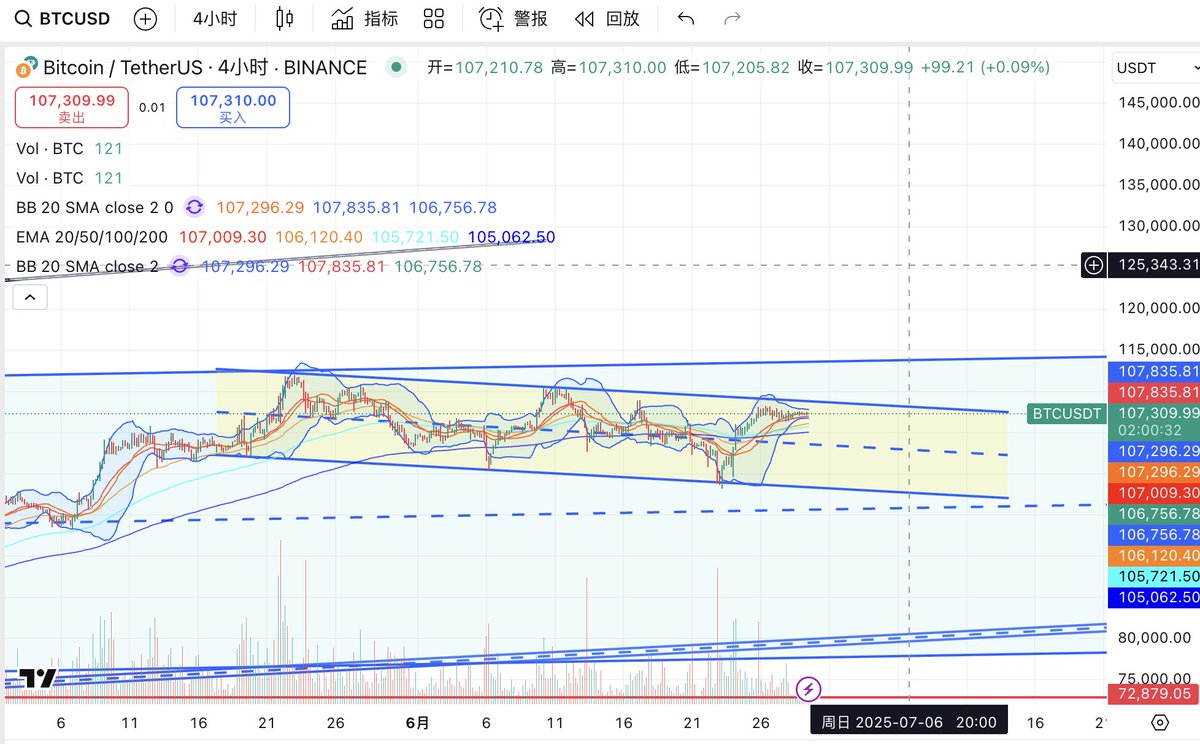Click purple sync icon left of orange 107,296.29
The image size is (1200, 744).
click(195, 208)
